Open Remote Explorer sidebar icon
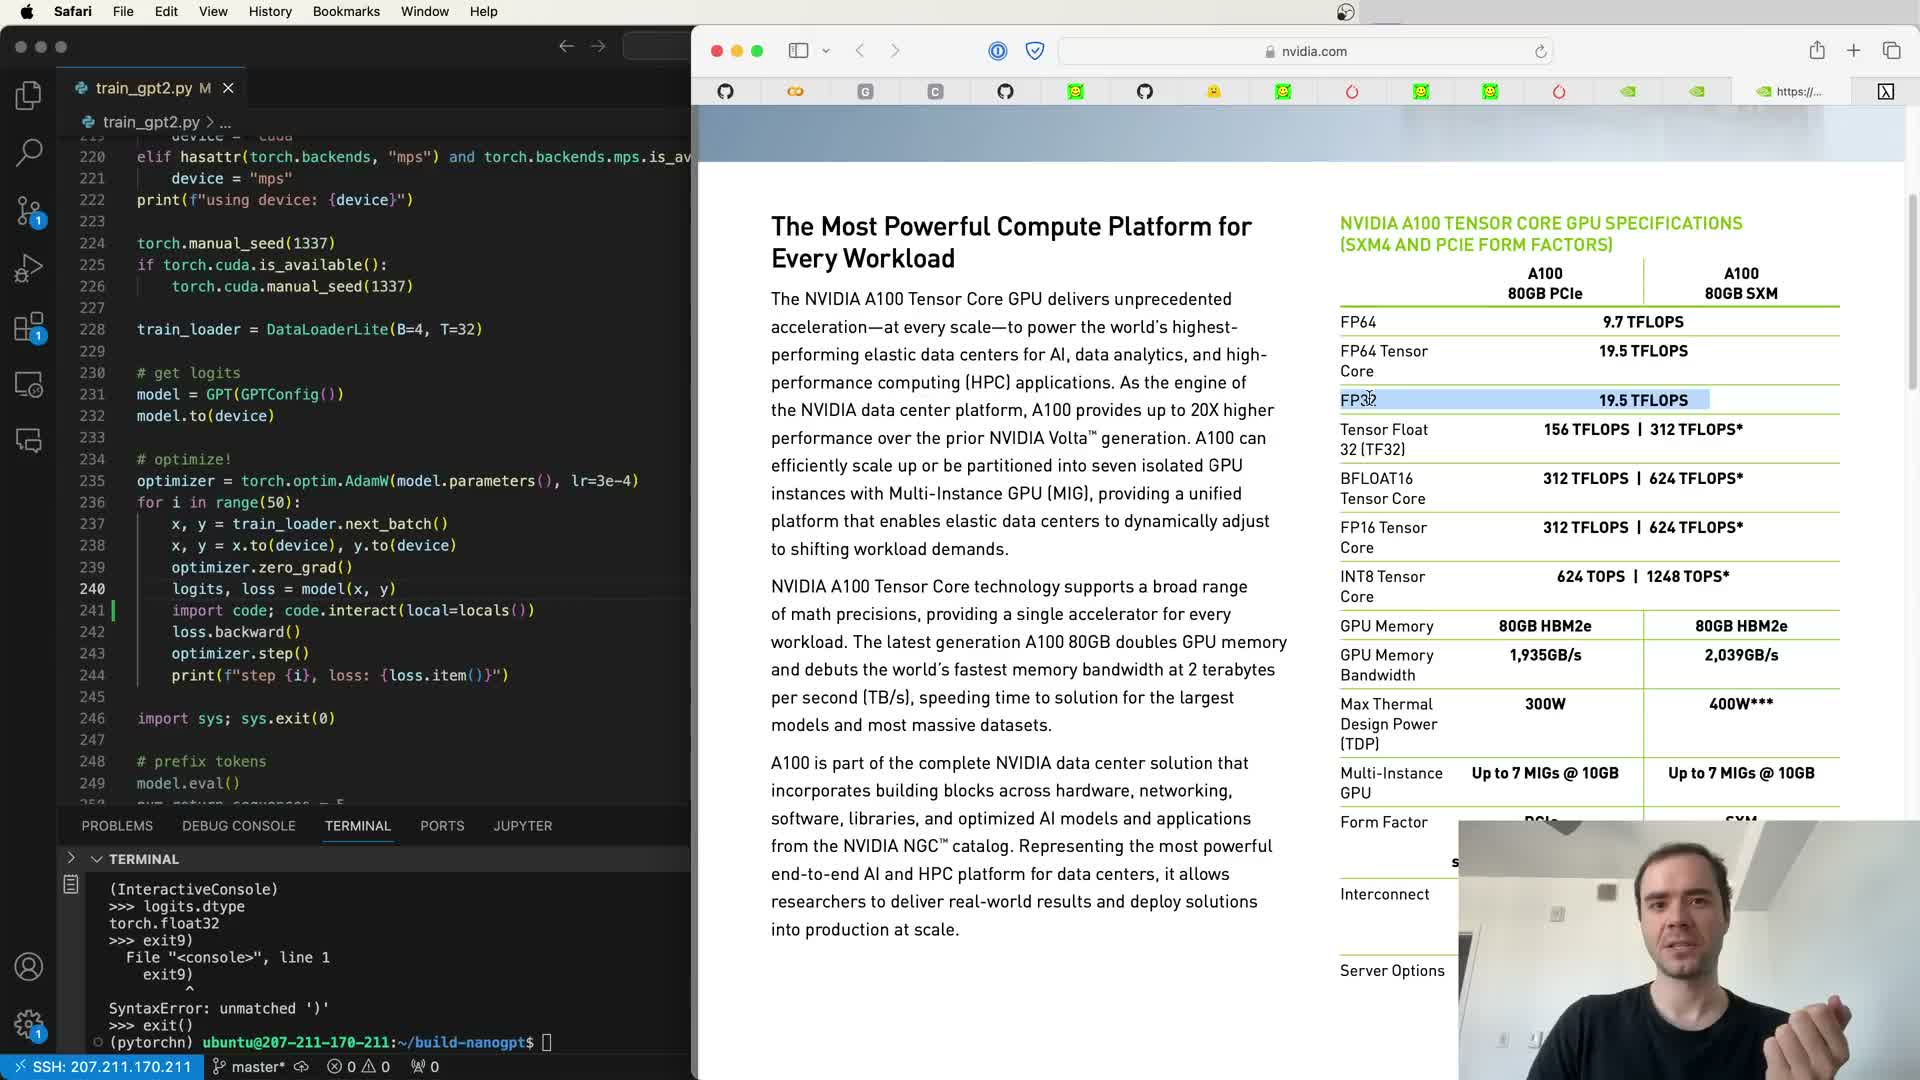1920x1080 pixels. (29, 385)
